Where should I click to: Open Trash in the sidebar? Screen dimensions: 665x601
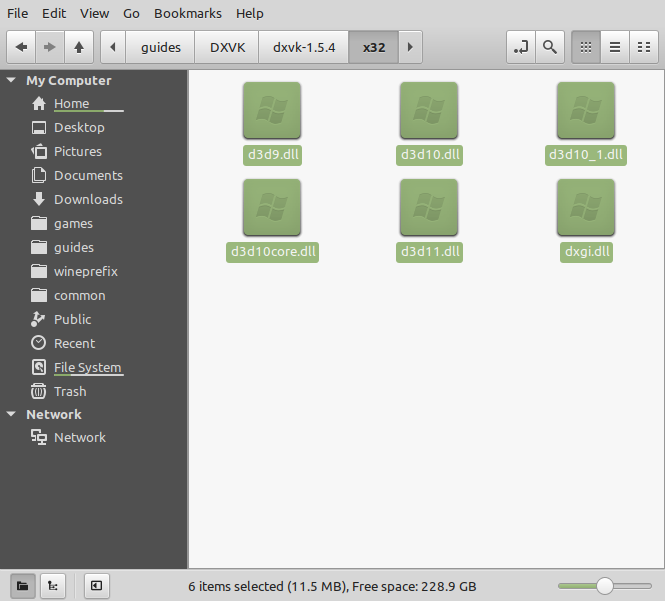tap(70, 391)
